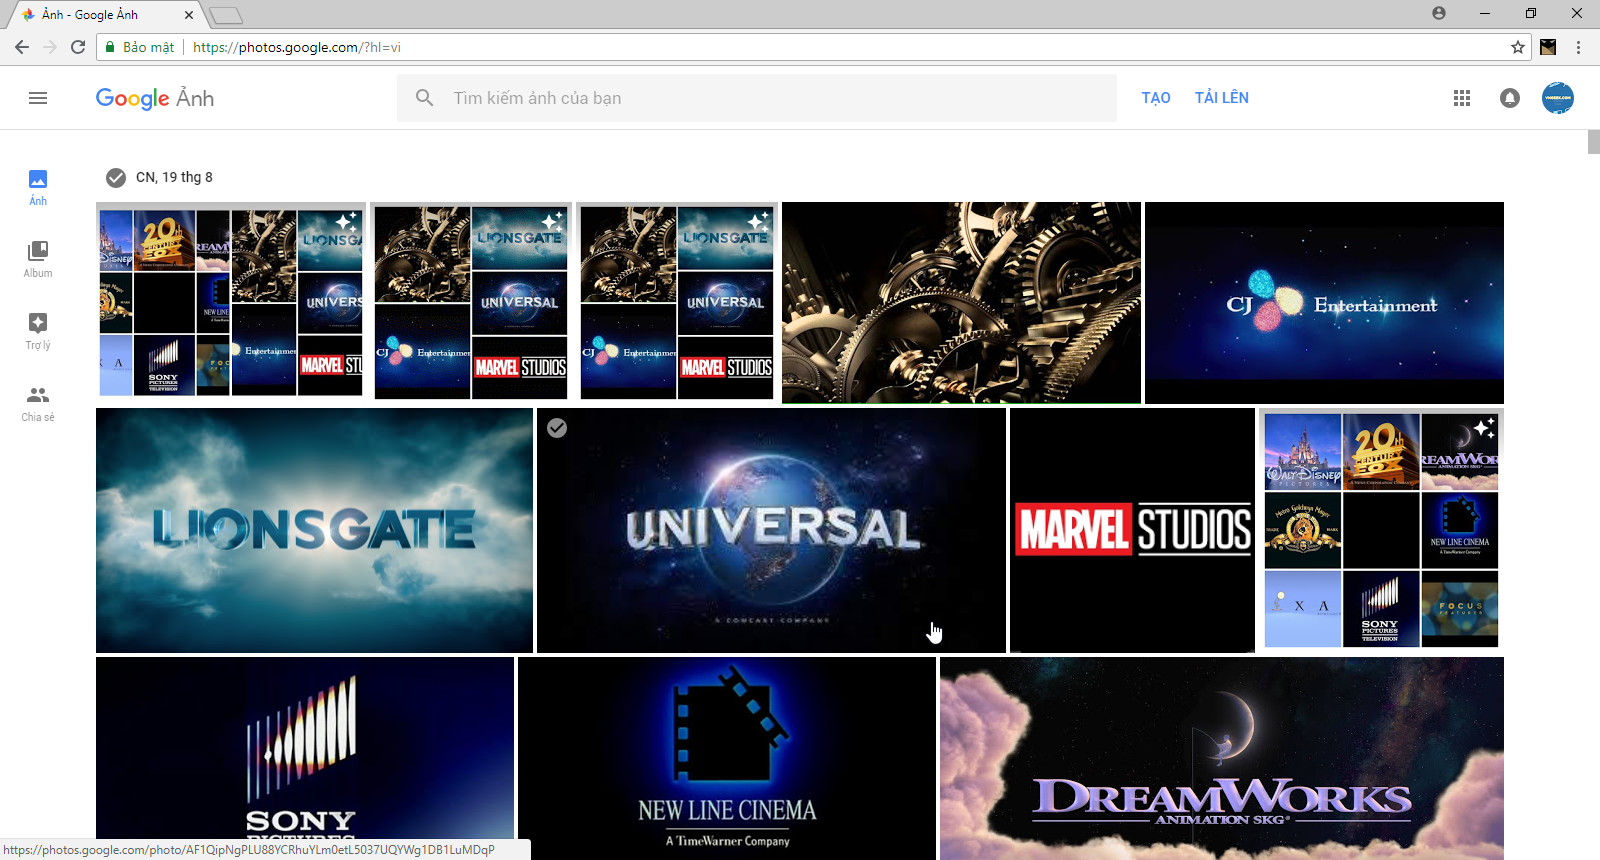Reload the page
The image size is (1600, 860).
click(78, 47)
